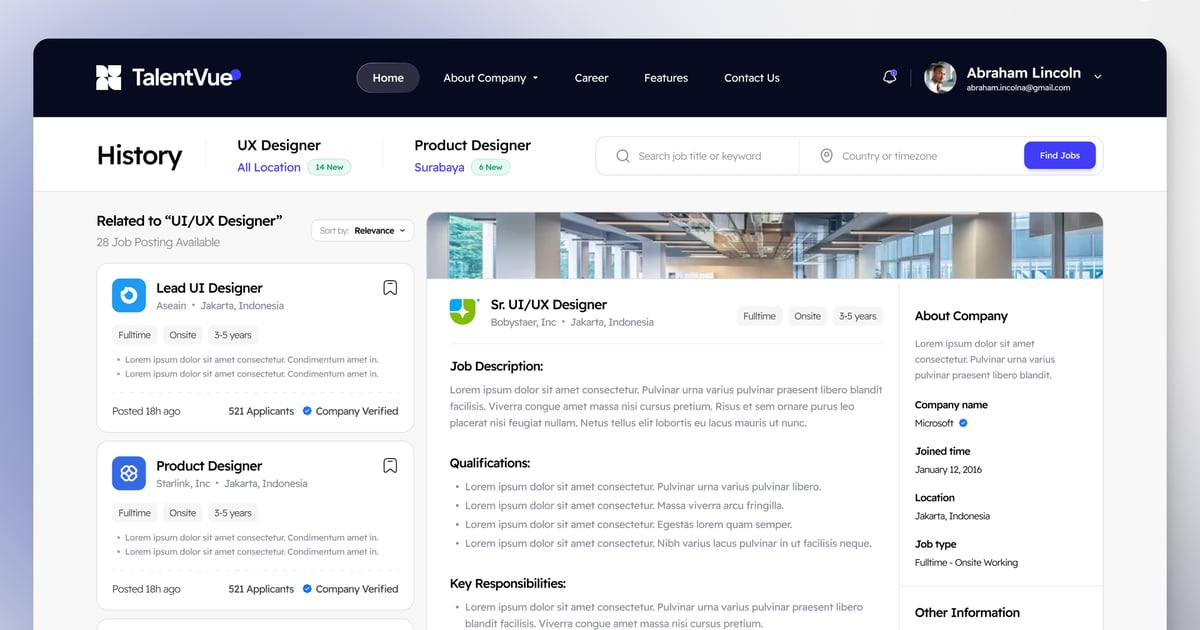Open the About Company dropdown menu
This screenshot has width=1200, height=630.
(491, 78)
